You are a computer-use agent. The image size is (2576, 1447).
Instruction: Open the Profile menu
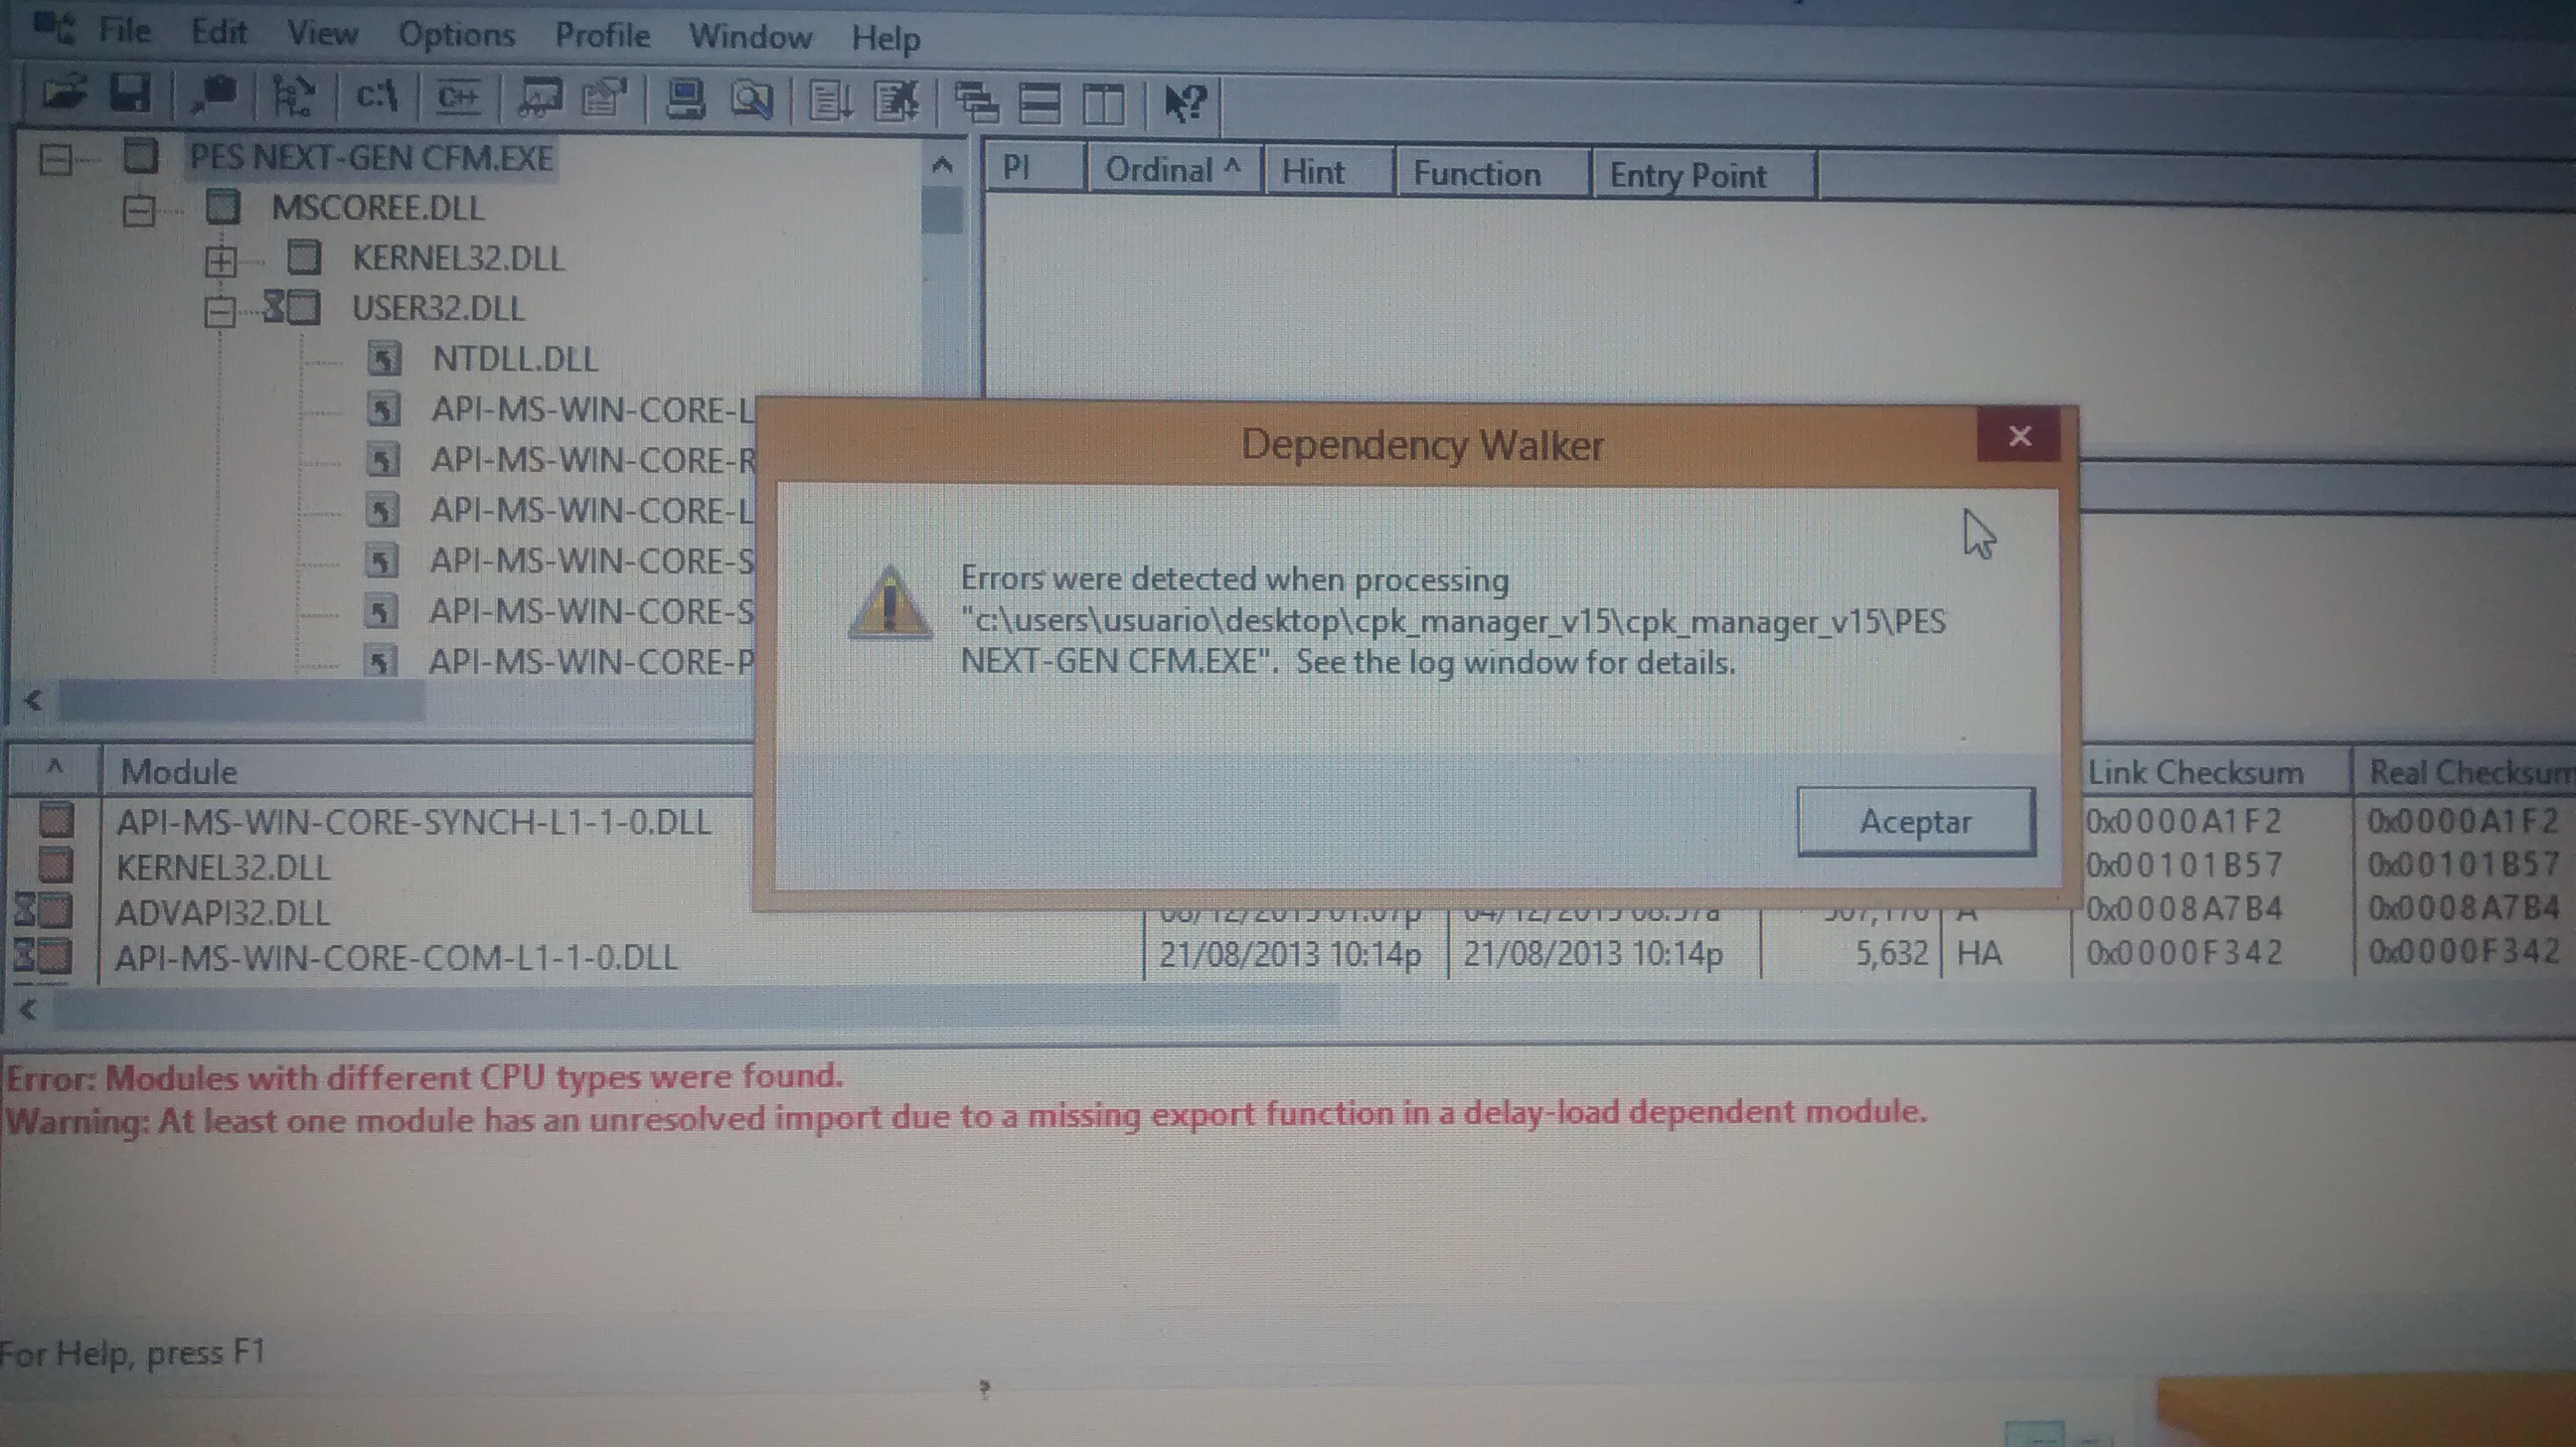tap(603, 36)
